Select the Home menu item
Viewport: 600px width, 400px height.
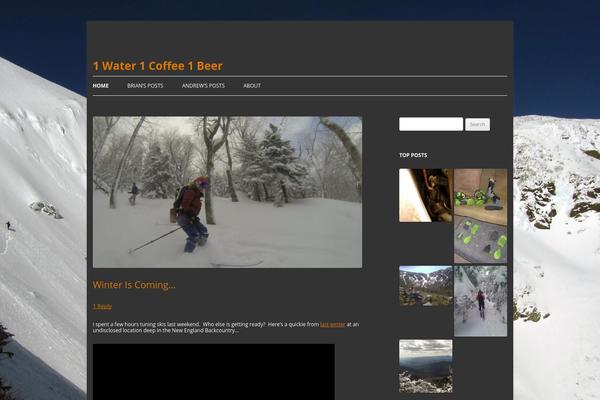(x=101, y=86)
